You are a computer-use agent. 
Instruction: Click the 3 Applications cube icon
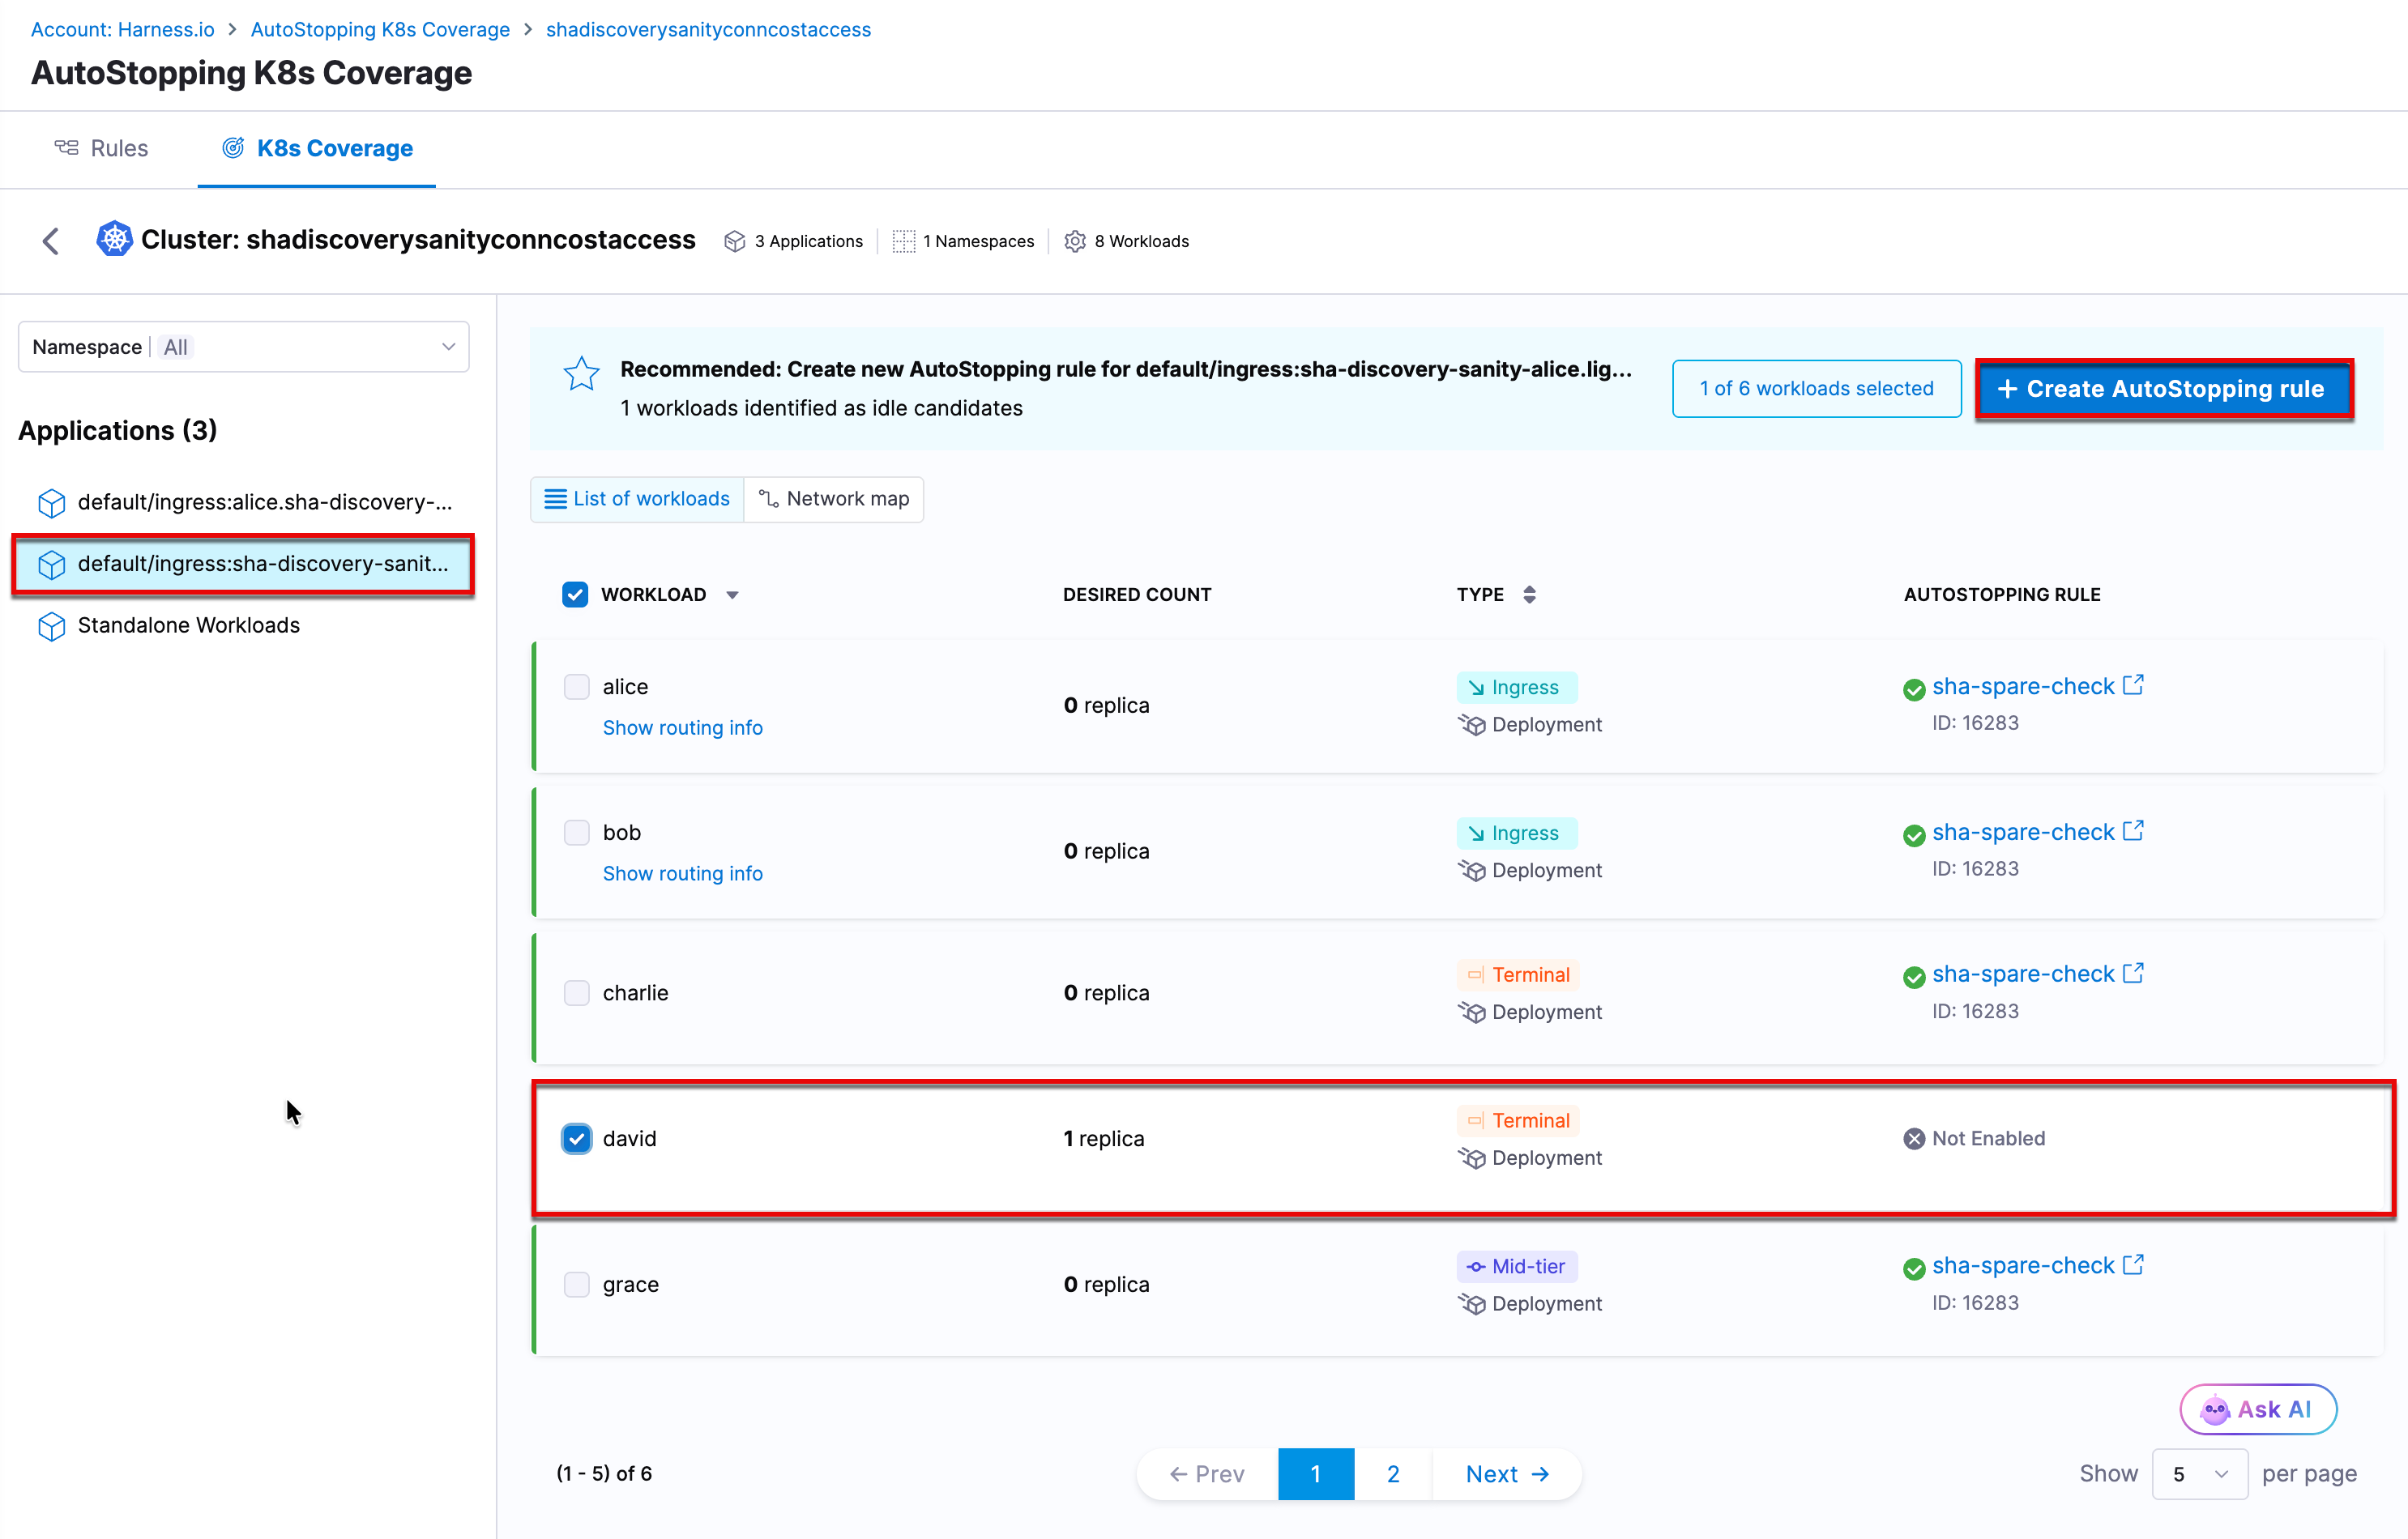click(x=735, y=241)
